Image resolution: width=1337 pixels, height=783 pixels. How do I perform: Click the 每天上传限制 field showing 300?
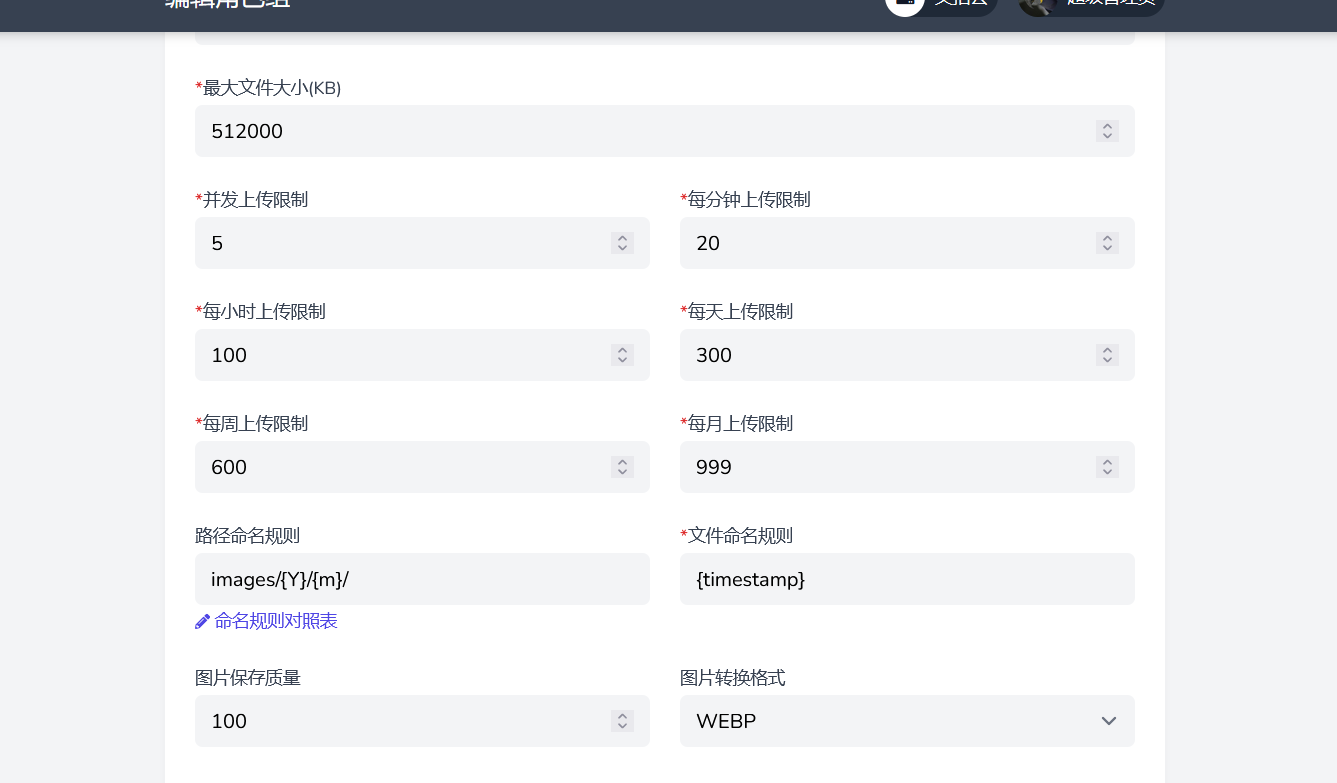point(880,355)
